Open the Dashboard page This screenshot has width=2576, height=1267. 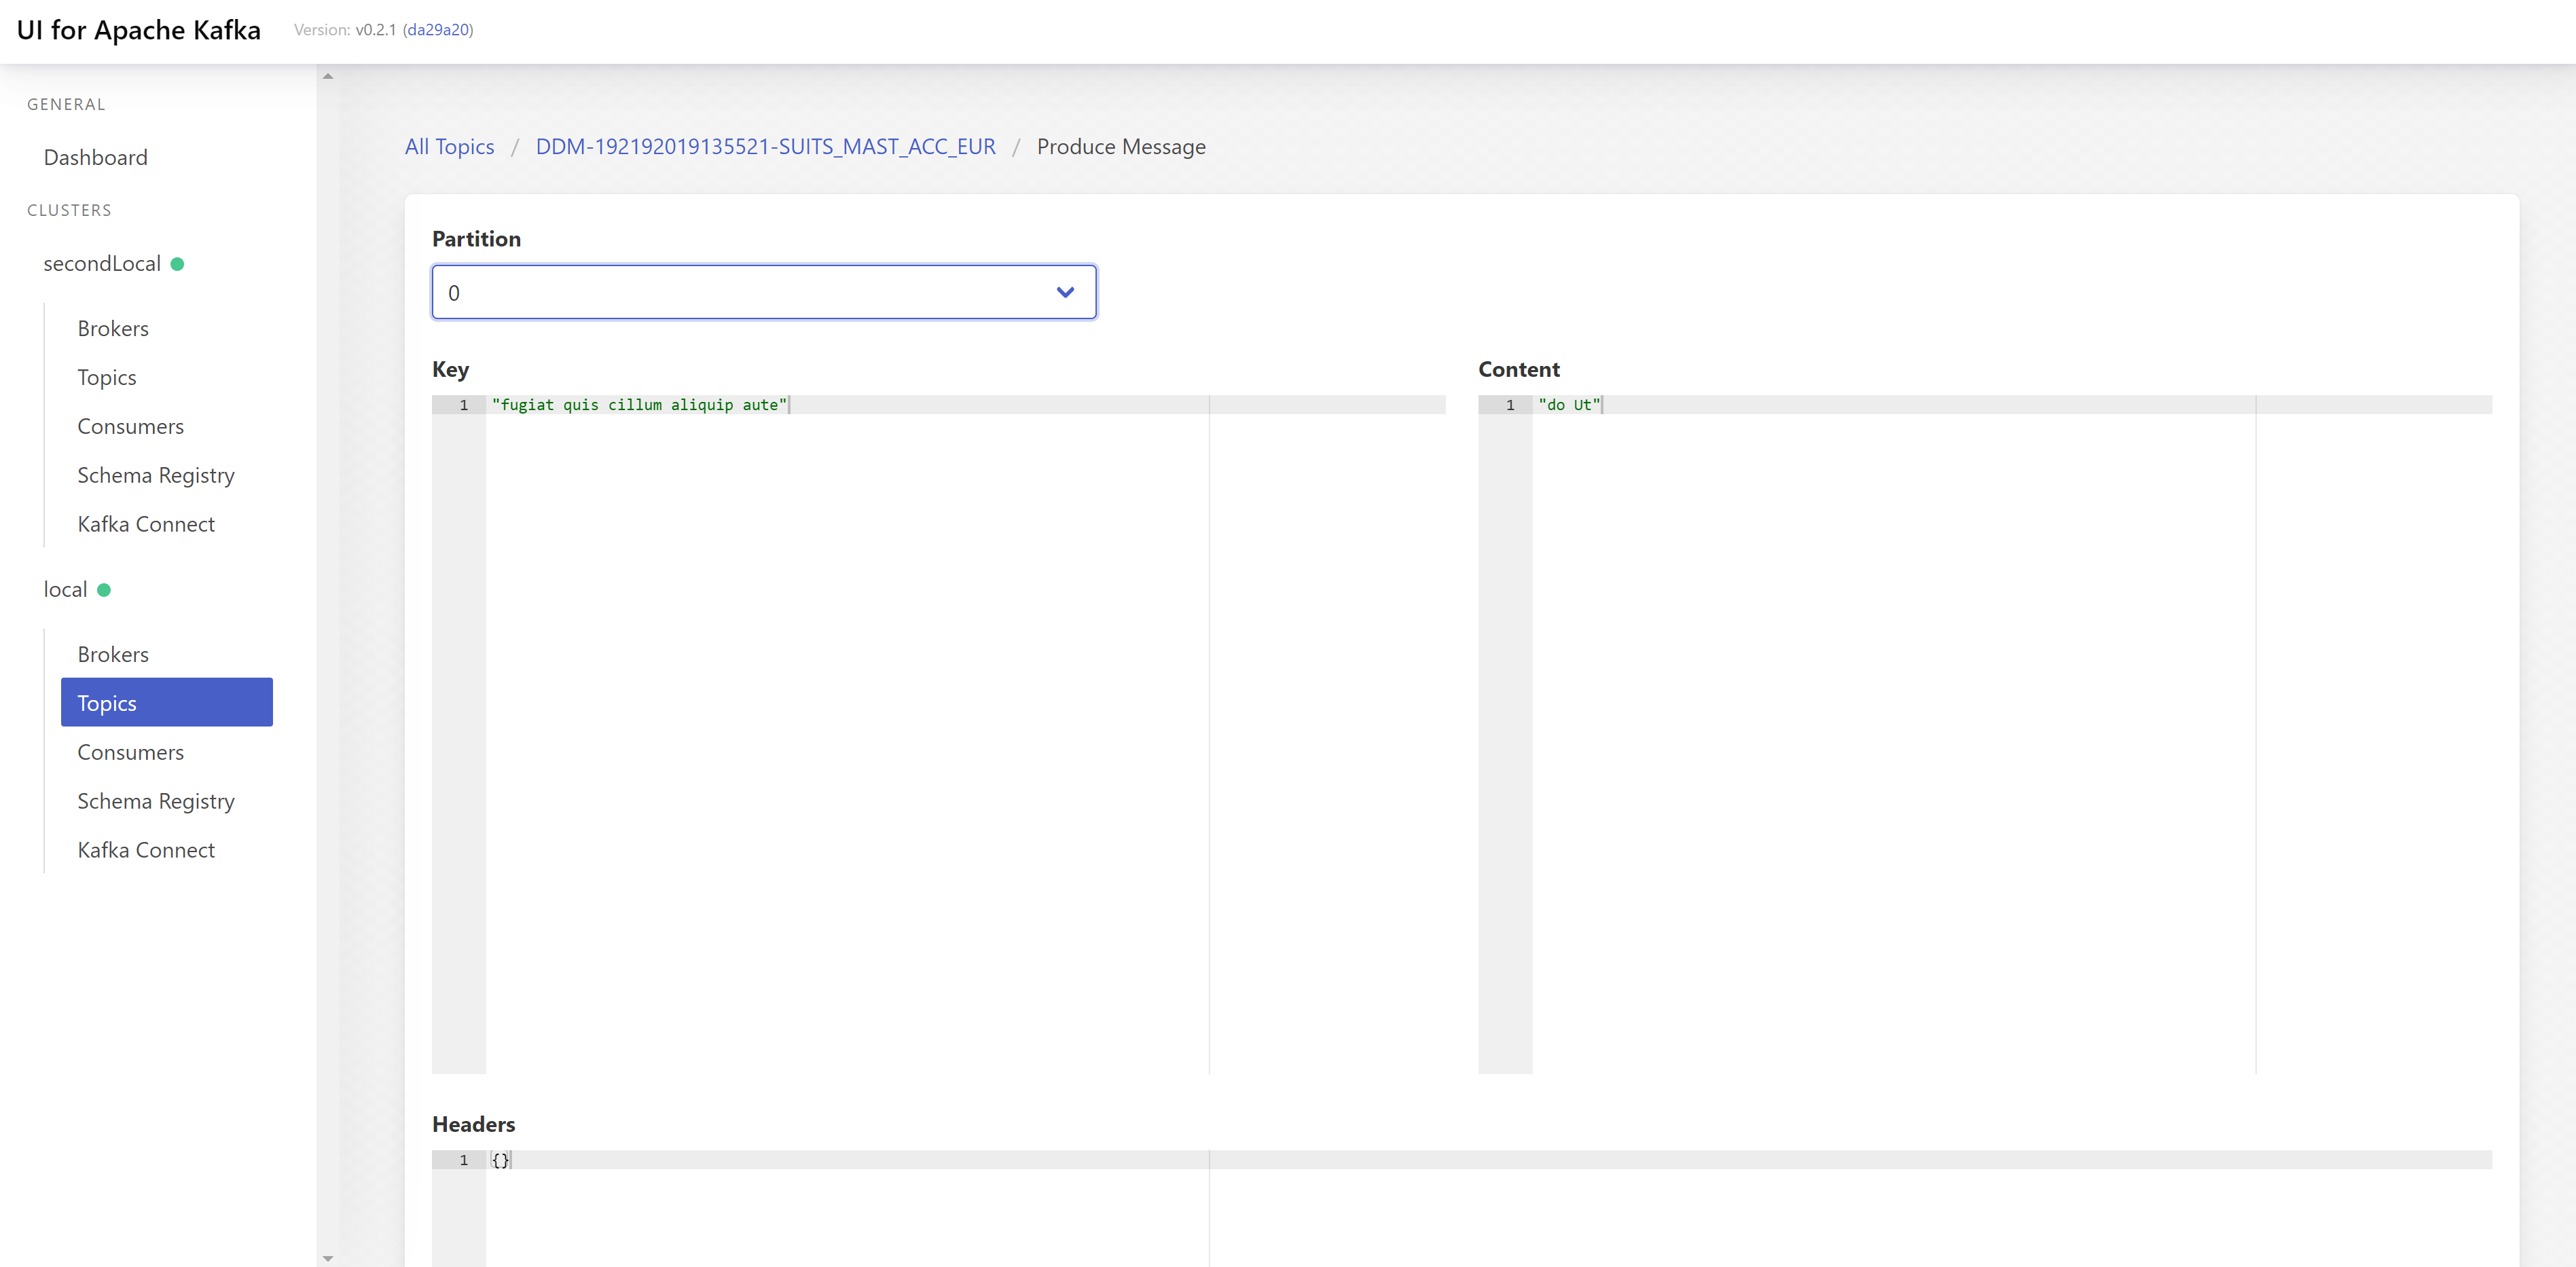pyautogui.click(x=95, y=157)
